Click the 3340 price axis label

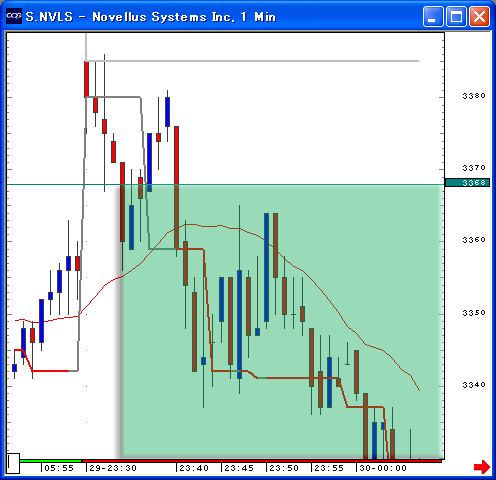474,385
